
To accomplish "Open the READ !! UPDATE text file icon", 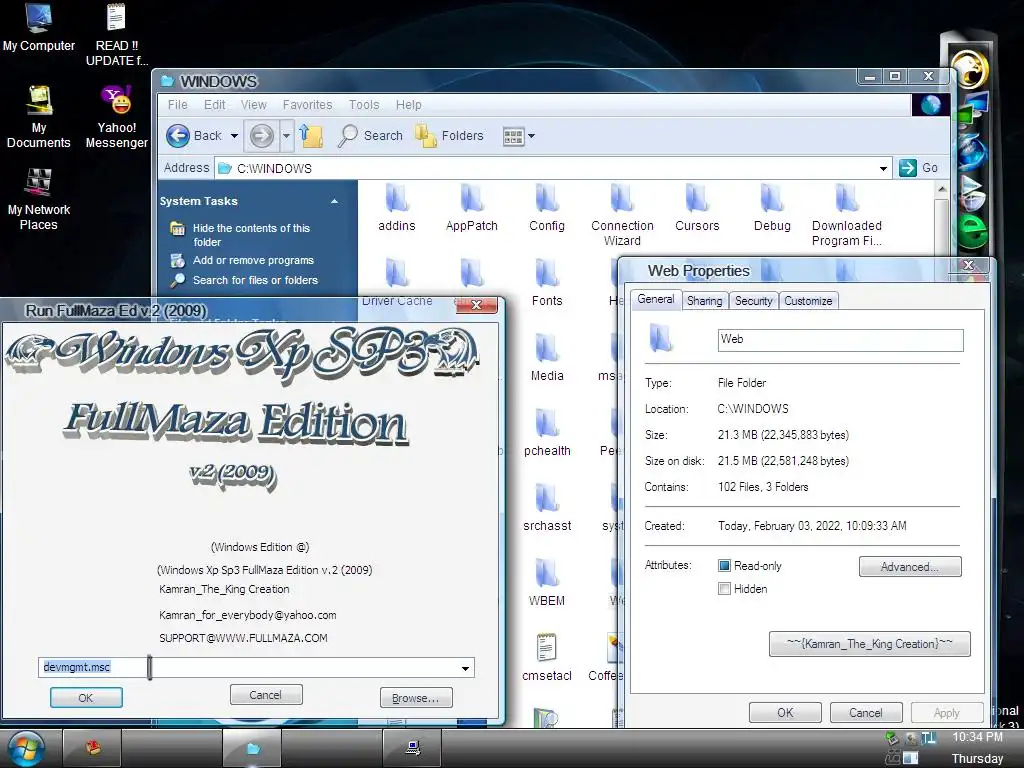I will tap(116, 18).
